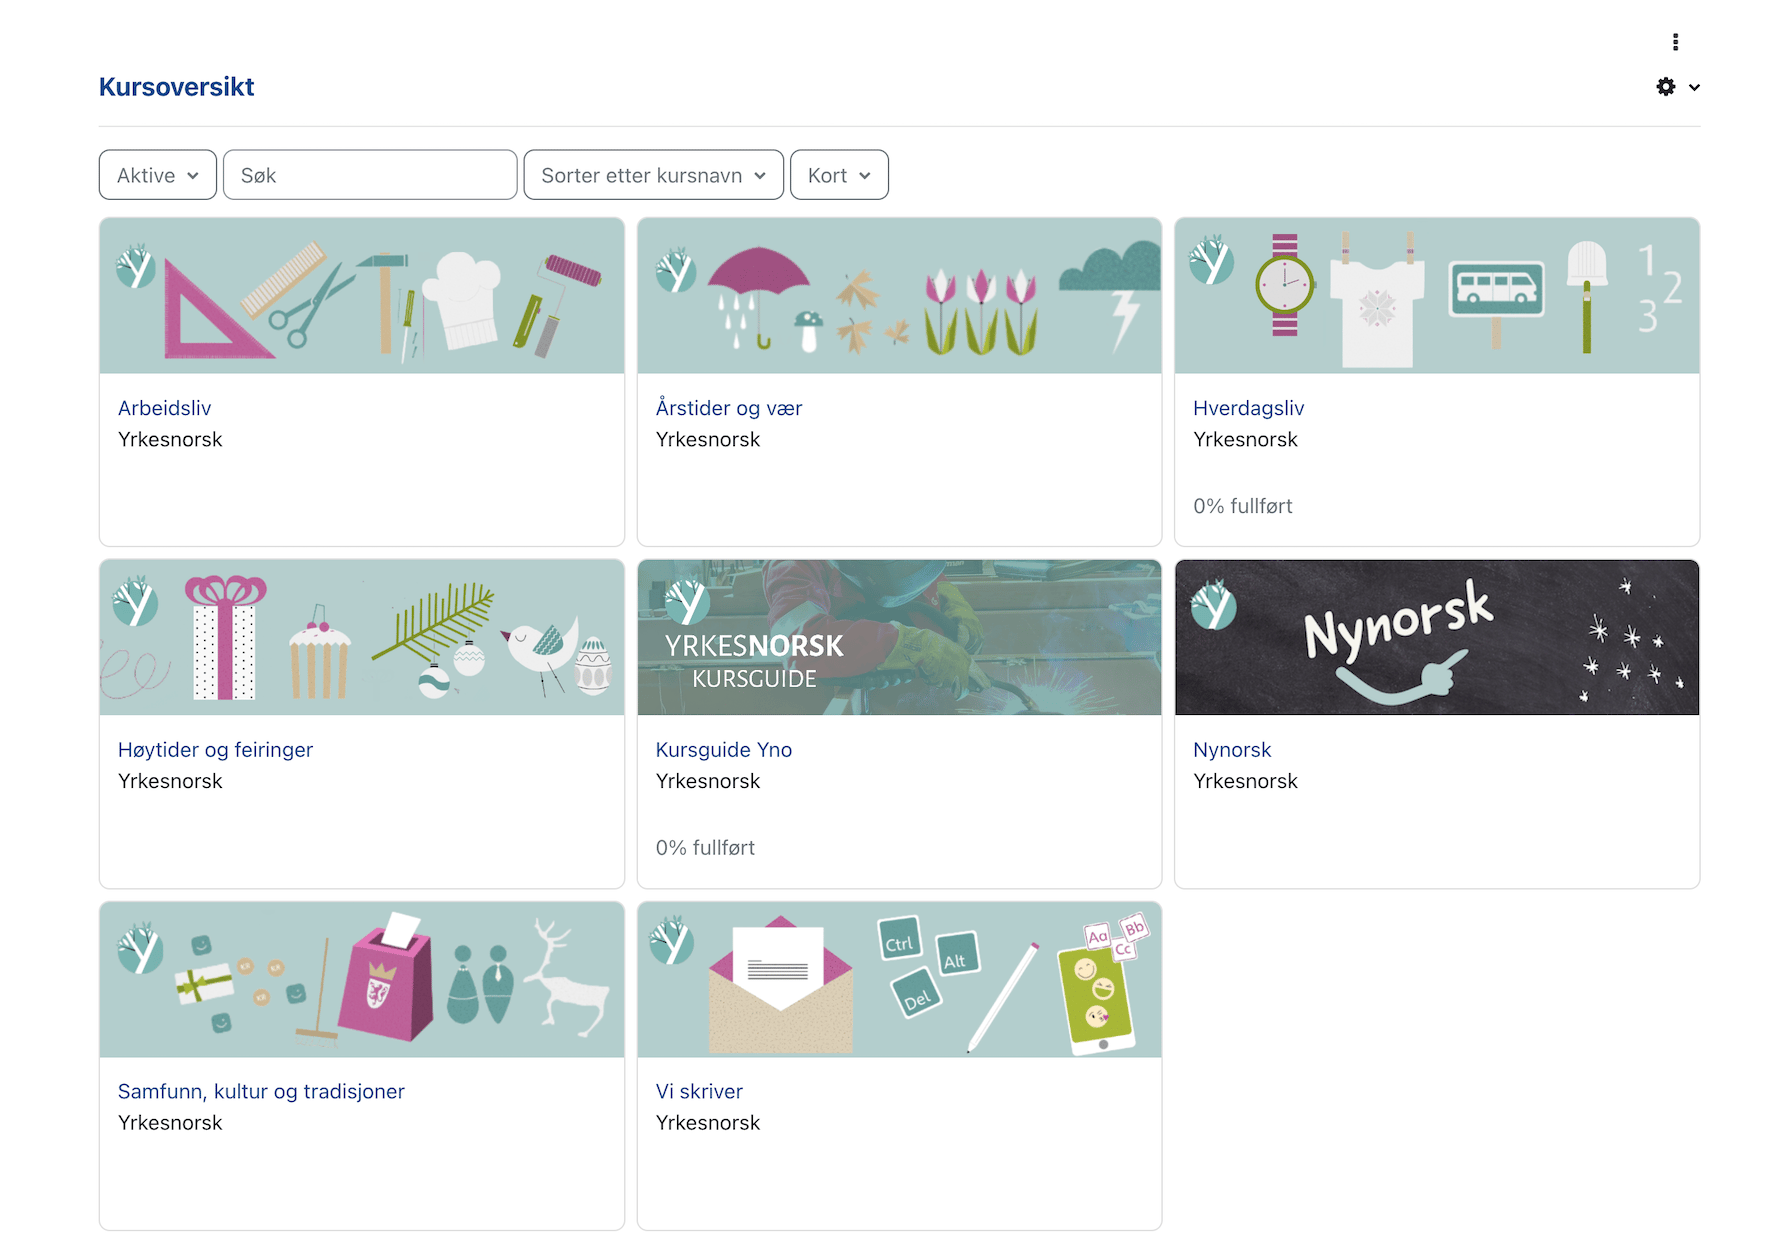Open the three-dot options menu
1766x1243 pixels.
[1675, 42]
